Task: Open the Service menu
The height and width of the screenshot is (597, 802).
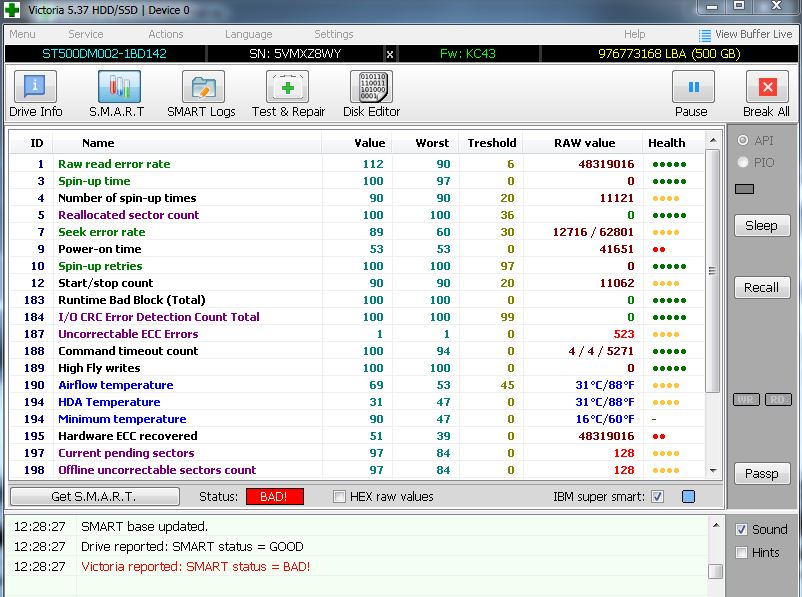Action: [86, 34]
